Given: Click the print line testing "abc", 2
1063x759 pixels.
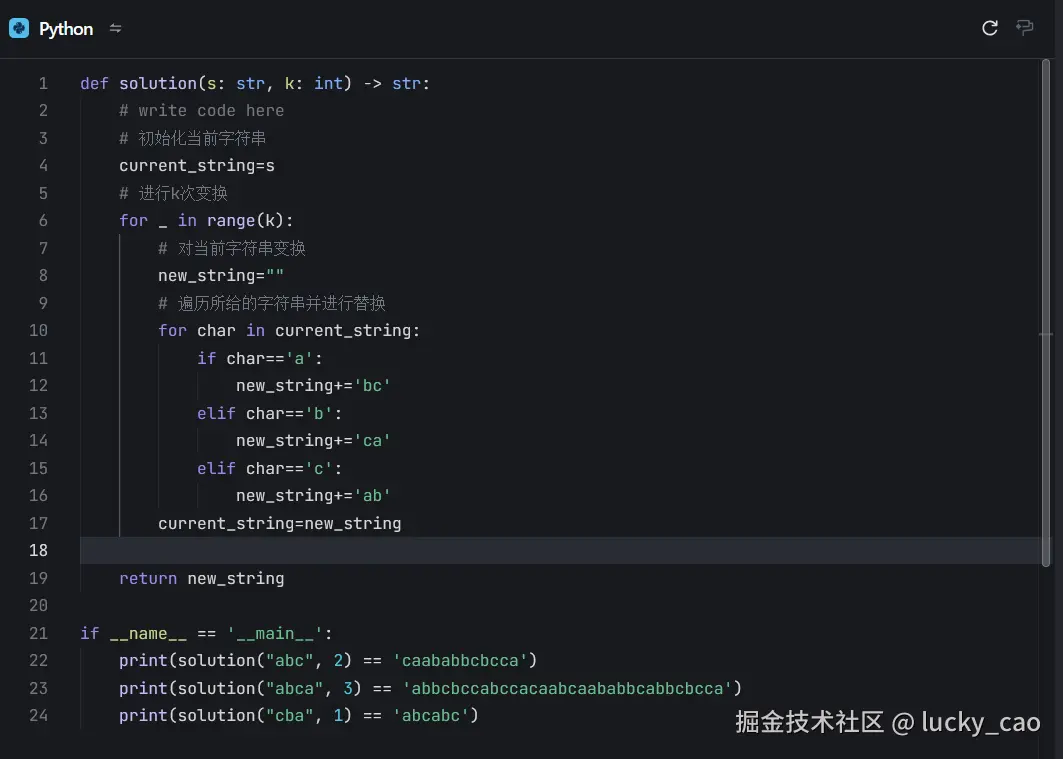Looking at the screenshot, I should point(328,661).
